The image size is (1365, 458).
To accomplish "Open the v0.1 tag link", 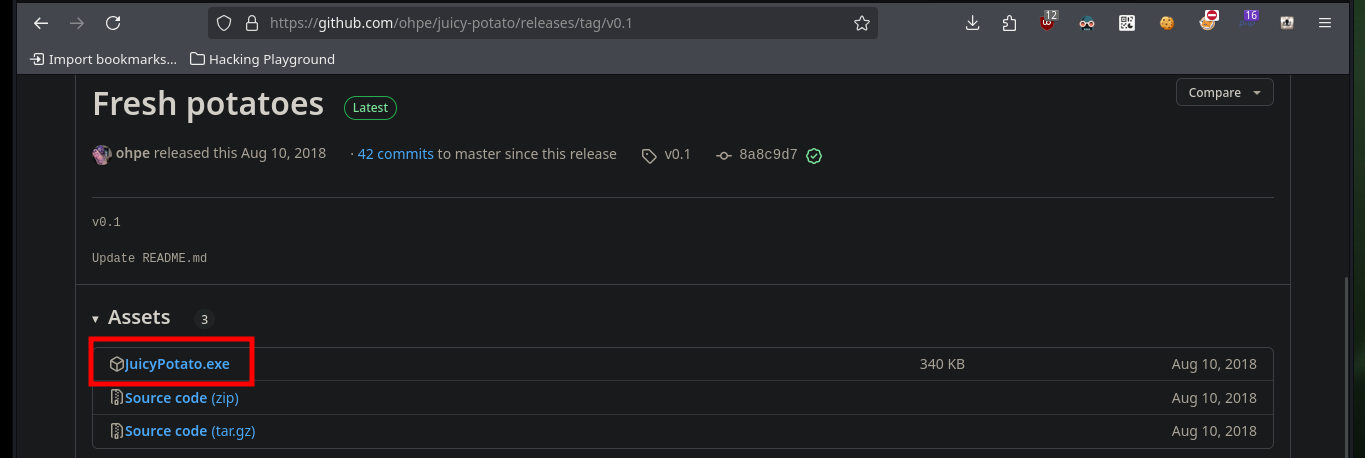I will 678,154.
